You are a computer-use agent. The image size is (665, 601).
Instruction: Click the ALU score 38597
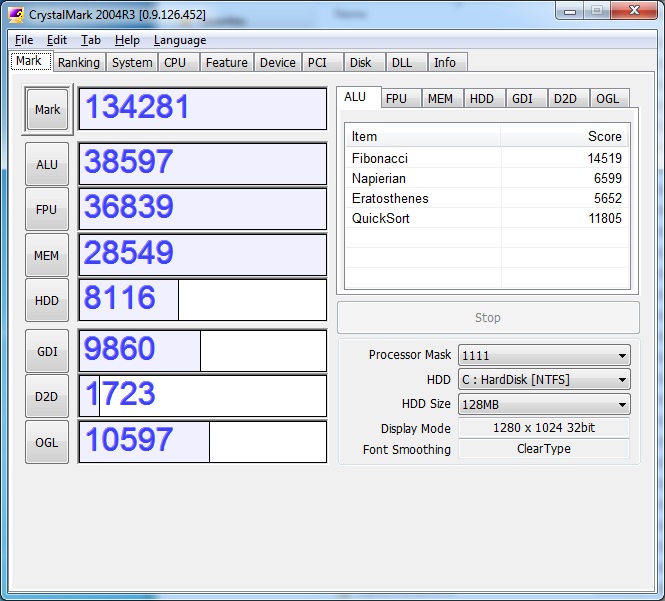203,164
